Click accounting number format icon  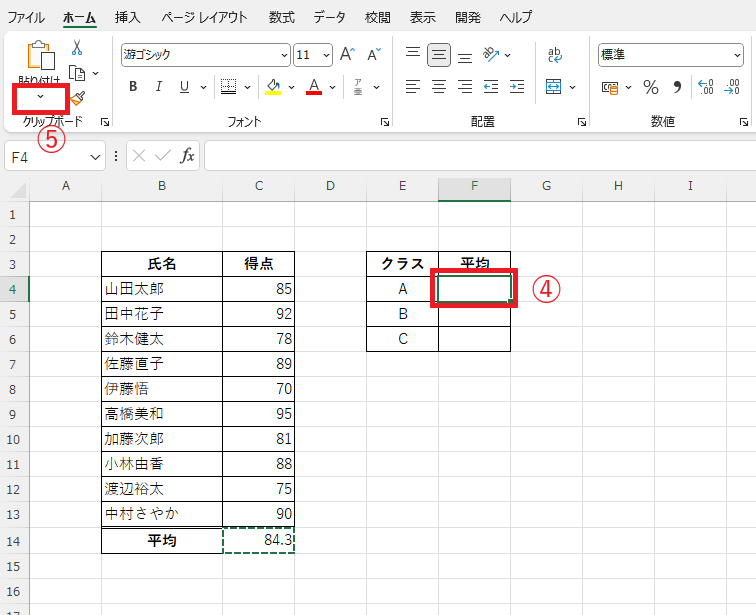click(x=610, y=88)
